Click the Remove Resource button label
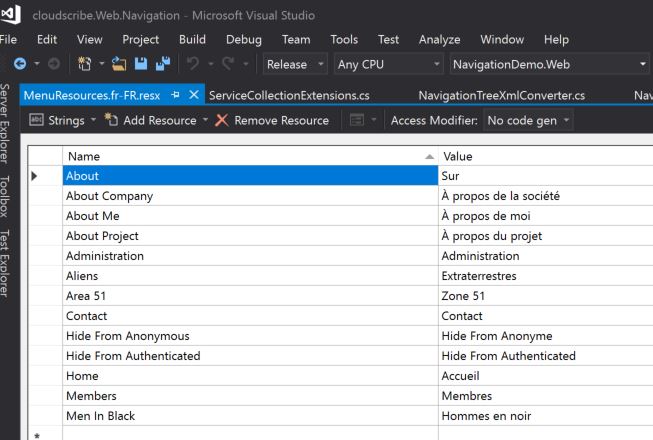 point(281,120)
